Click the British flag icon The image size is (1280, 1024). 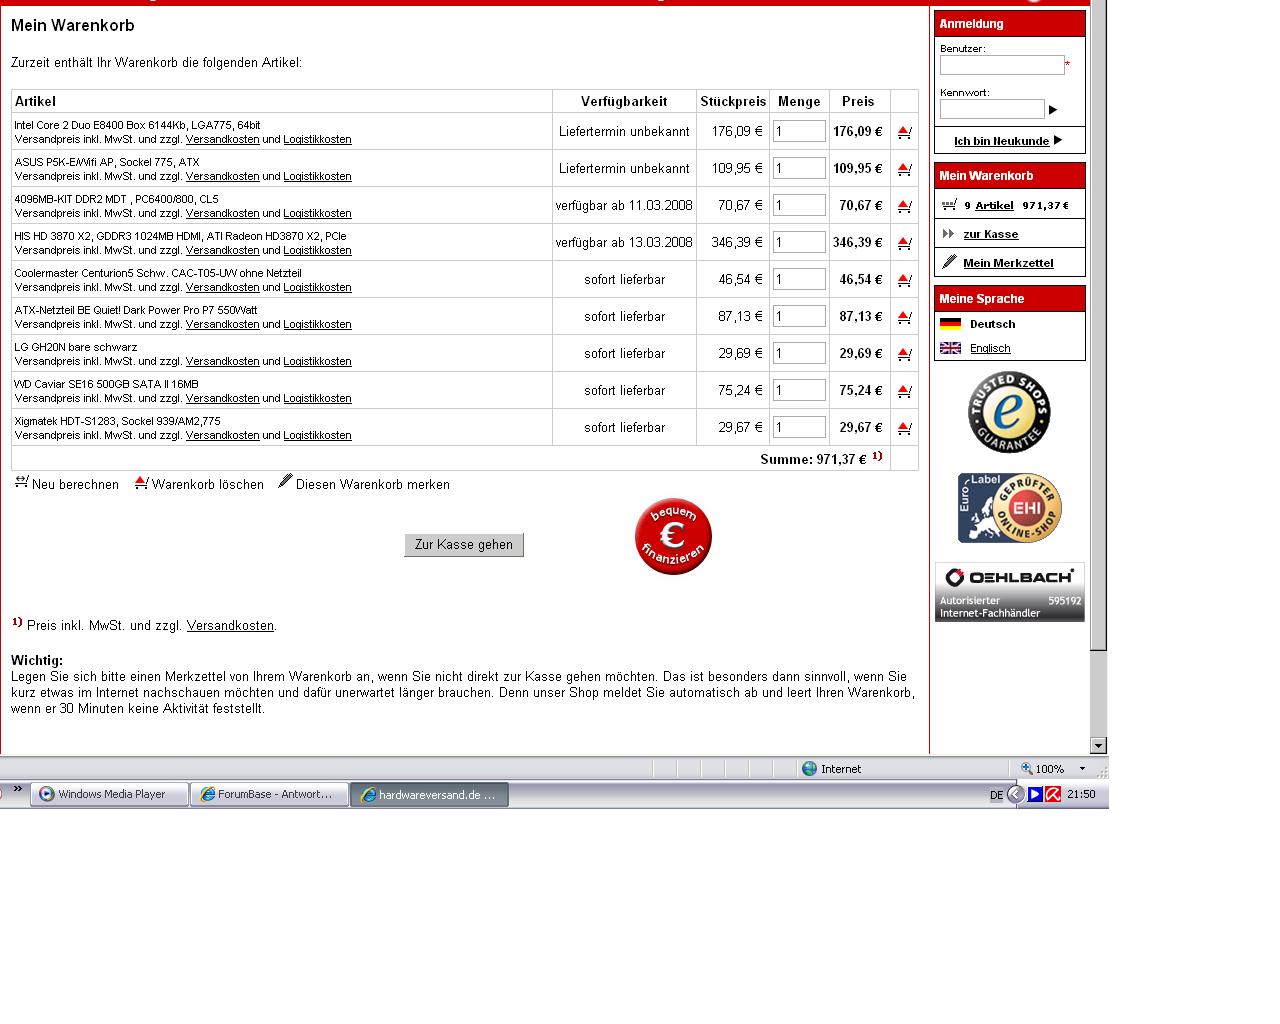[951, 348]
